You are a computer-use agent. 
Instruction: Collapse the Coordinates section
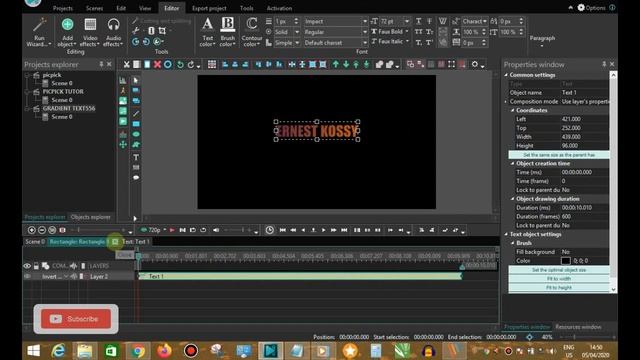tap(513, 110)
